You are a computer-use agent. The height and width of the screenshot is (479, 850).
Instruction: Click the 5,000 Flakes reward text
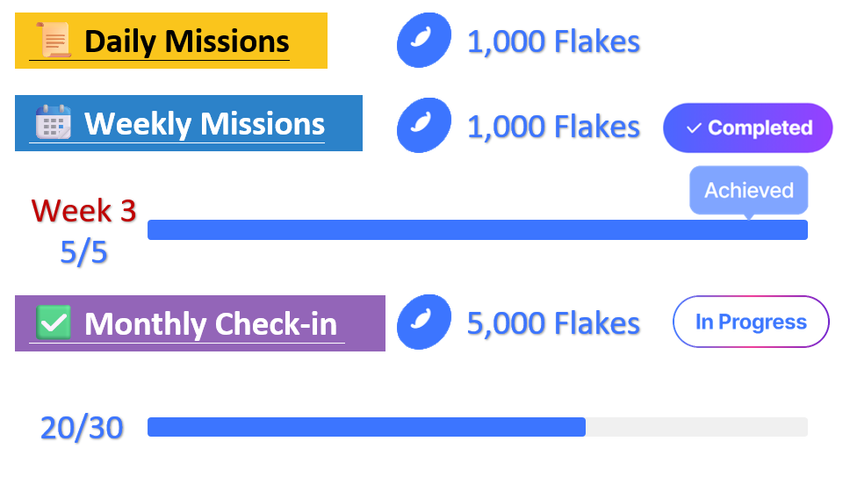point(553,323)
